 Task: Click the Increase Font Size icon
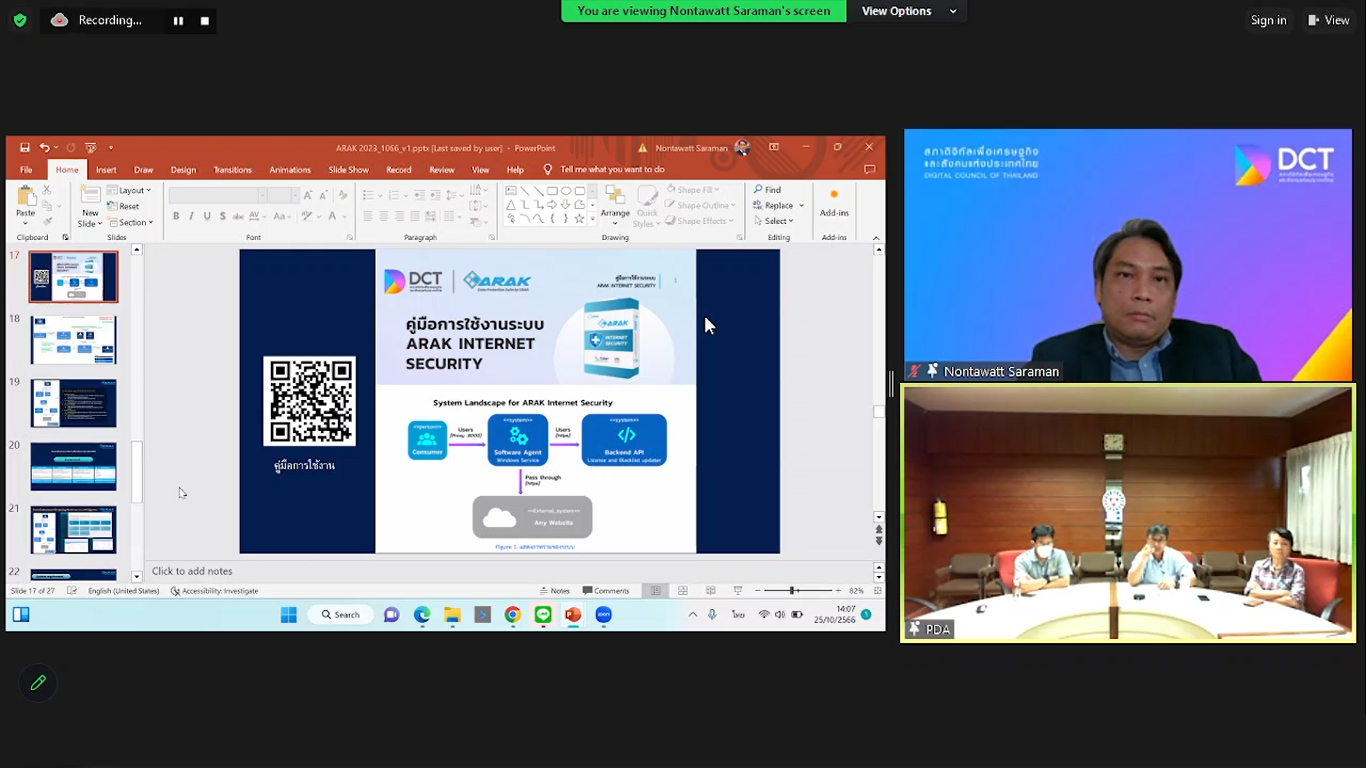click(308, 196)
